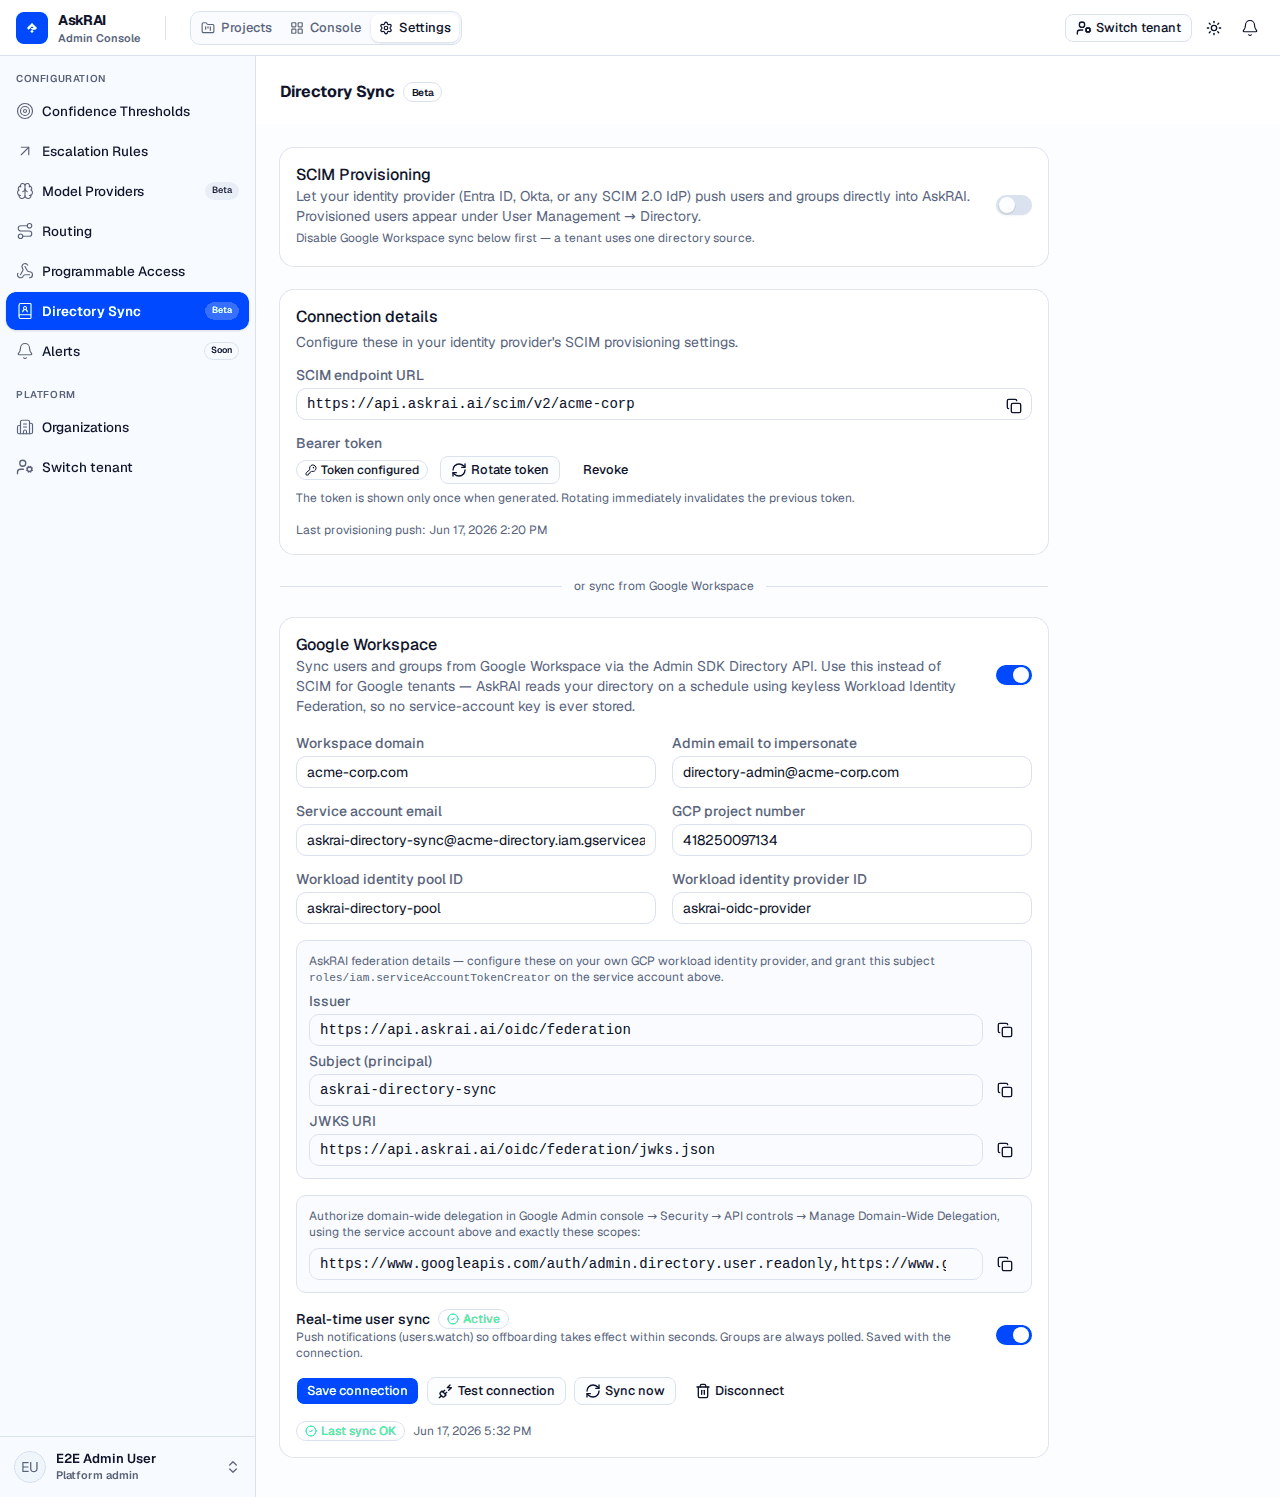Screen dimensions: 1280x1497
Task: Click the GCP project number field
Action: tap(852, 840)
